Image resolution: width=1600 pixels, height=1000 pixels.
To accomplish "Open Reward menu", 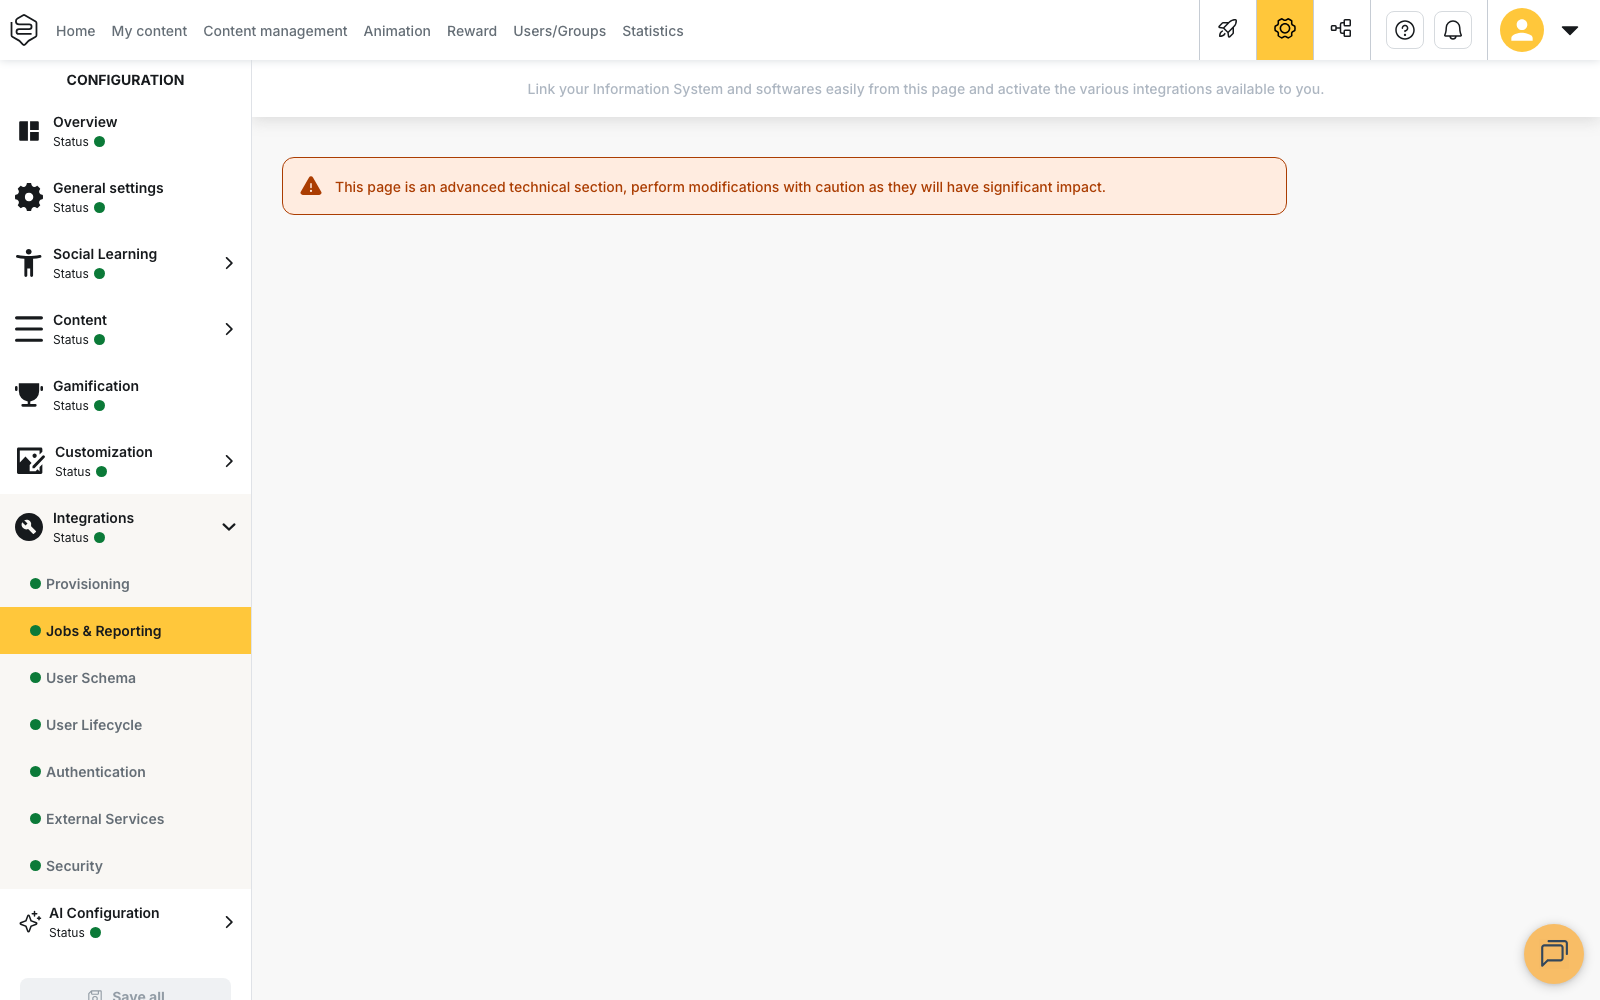I will 472,31.
